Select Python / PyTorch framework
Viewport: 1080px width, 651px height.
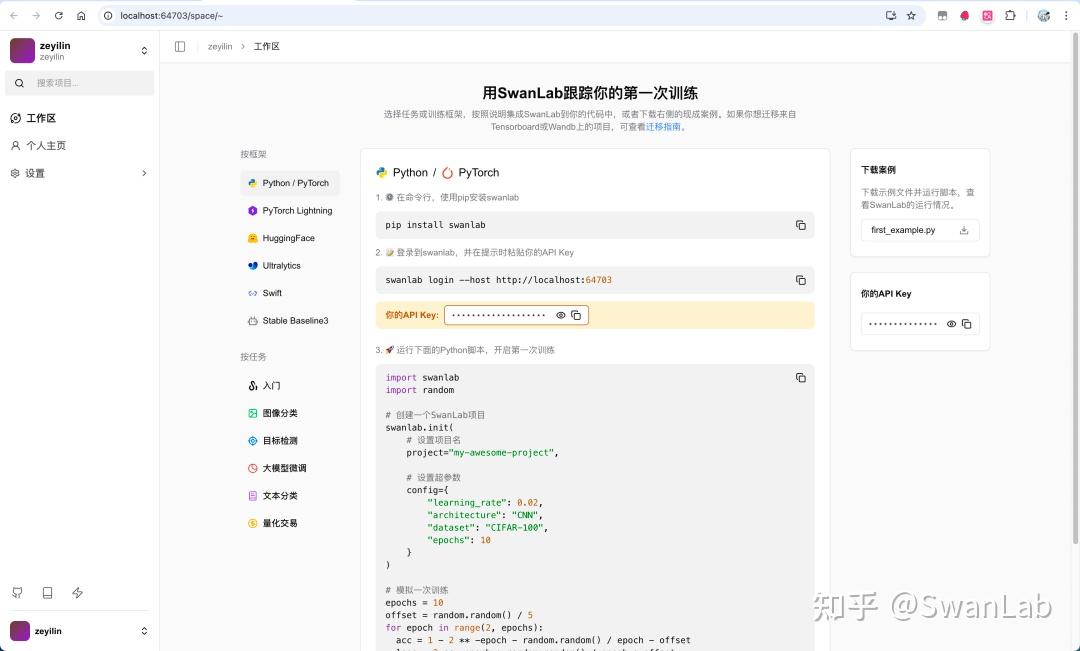pos(290,183)
